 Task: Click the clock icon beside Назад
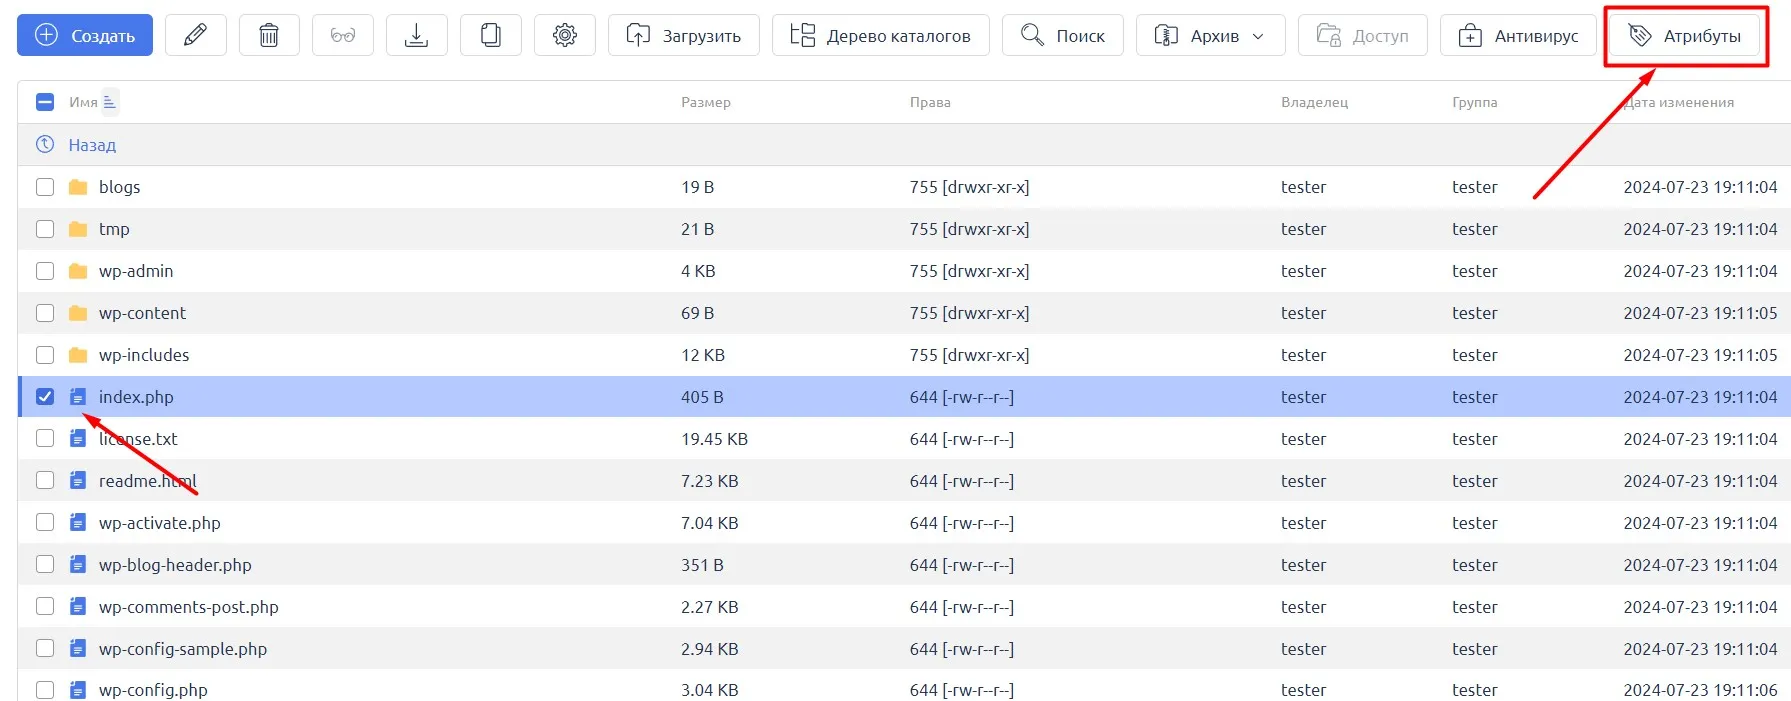[45, 144]
